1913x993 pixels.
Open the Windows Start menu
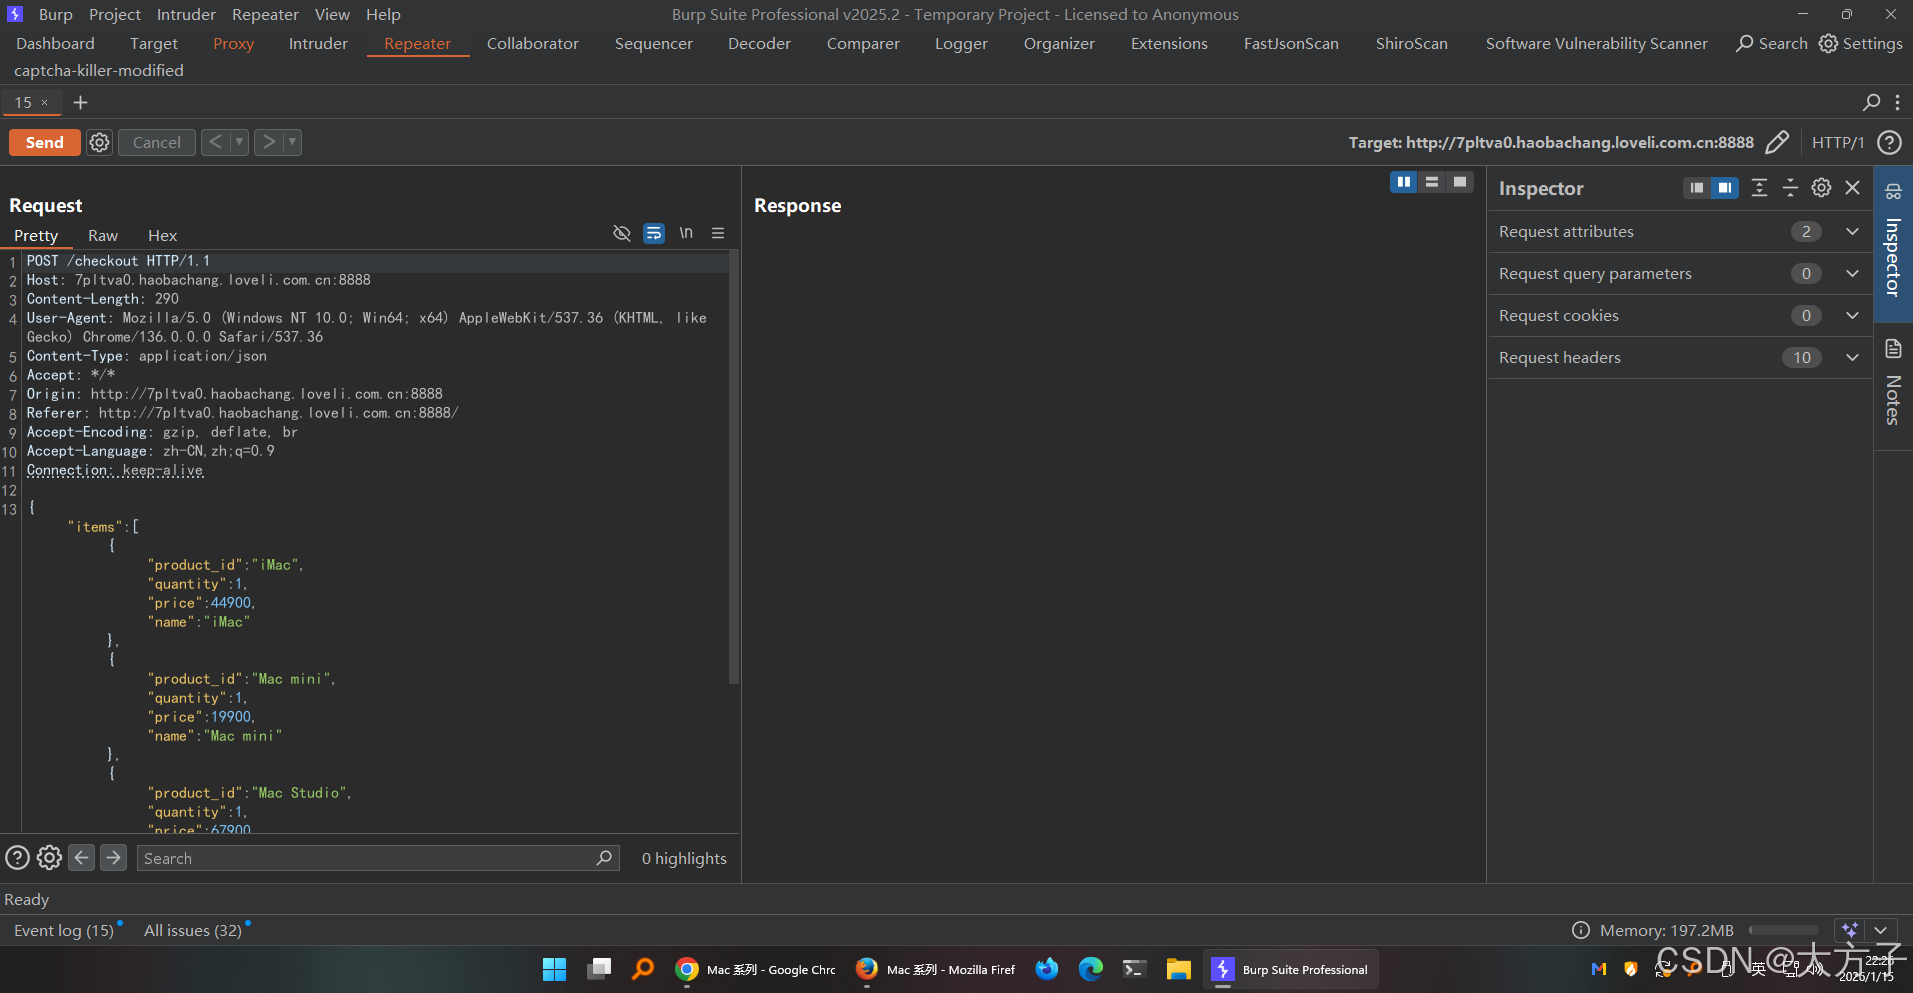point(554,969)
